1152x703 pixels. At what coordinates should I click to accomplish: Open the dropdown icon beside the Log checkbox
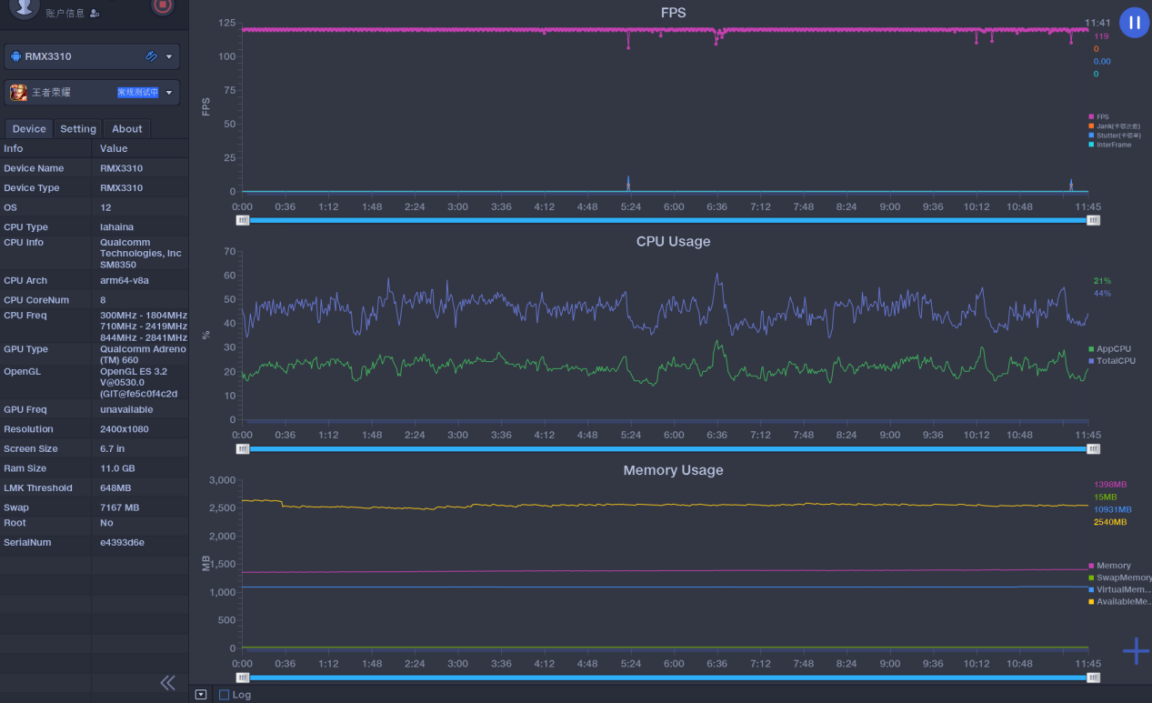coord(201,695)
